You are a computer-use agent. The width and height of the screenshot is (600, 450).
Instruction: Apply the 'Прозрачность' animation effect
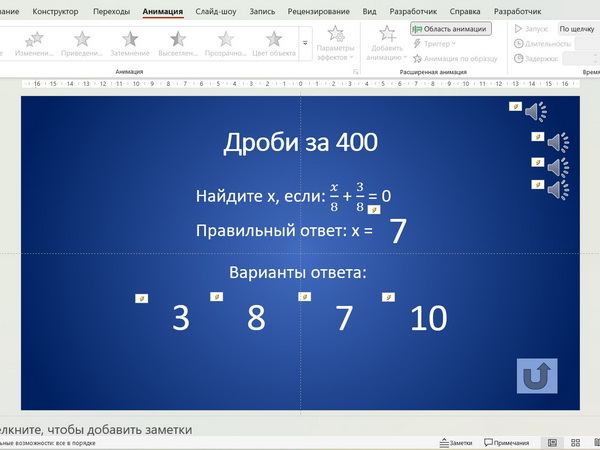(x=226, y=42)
